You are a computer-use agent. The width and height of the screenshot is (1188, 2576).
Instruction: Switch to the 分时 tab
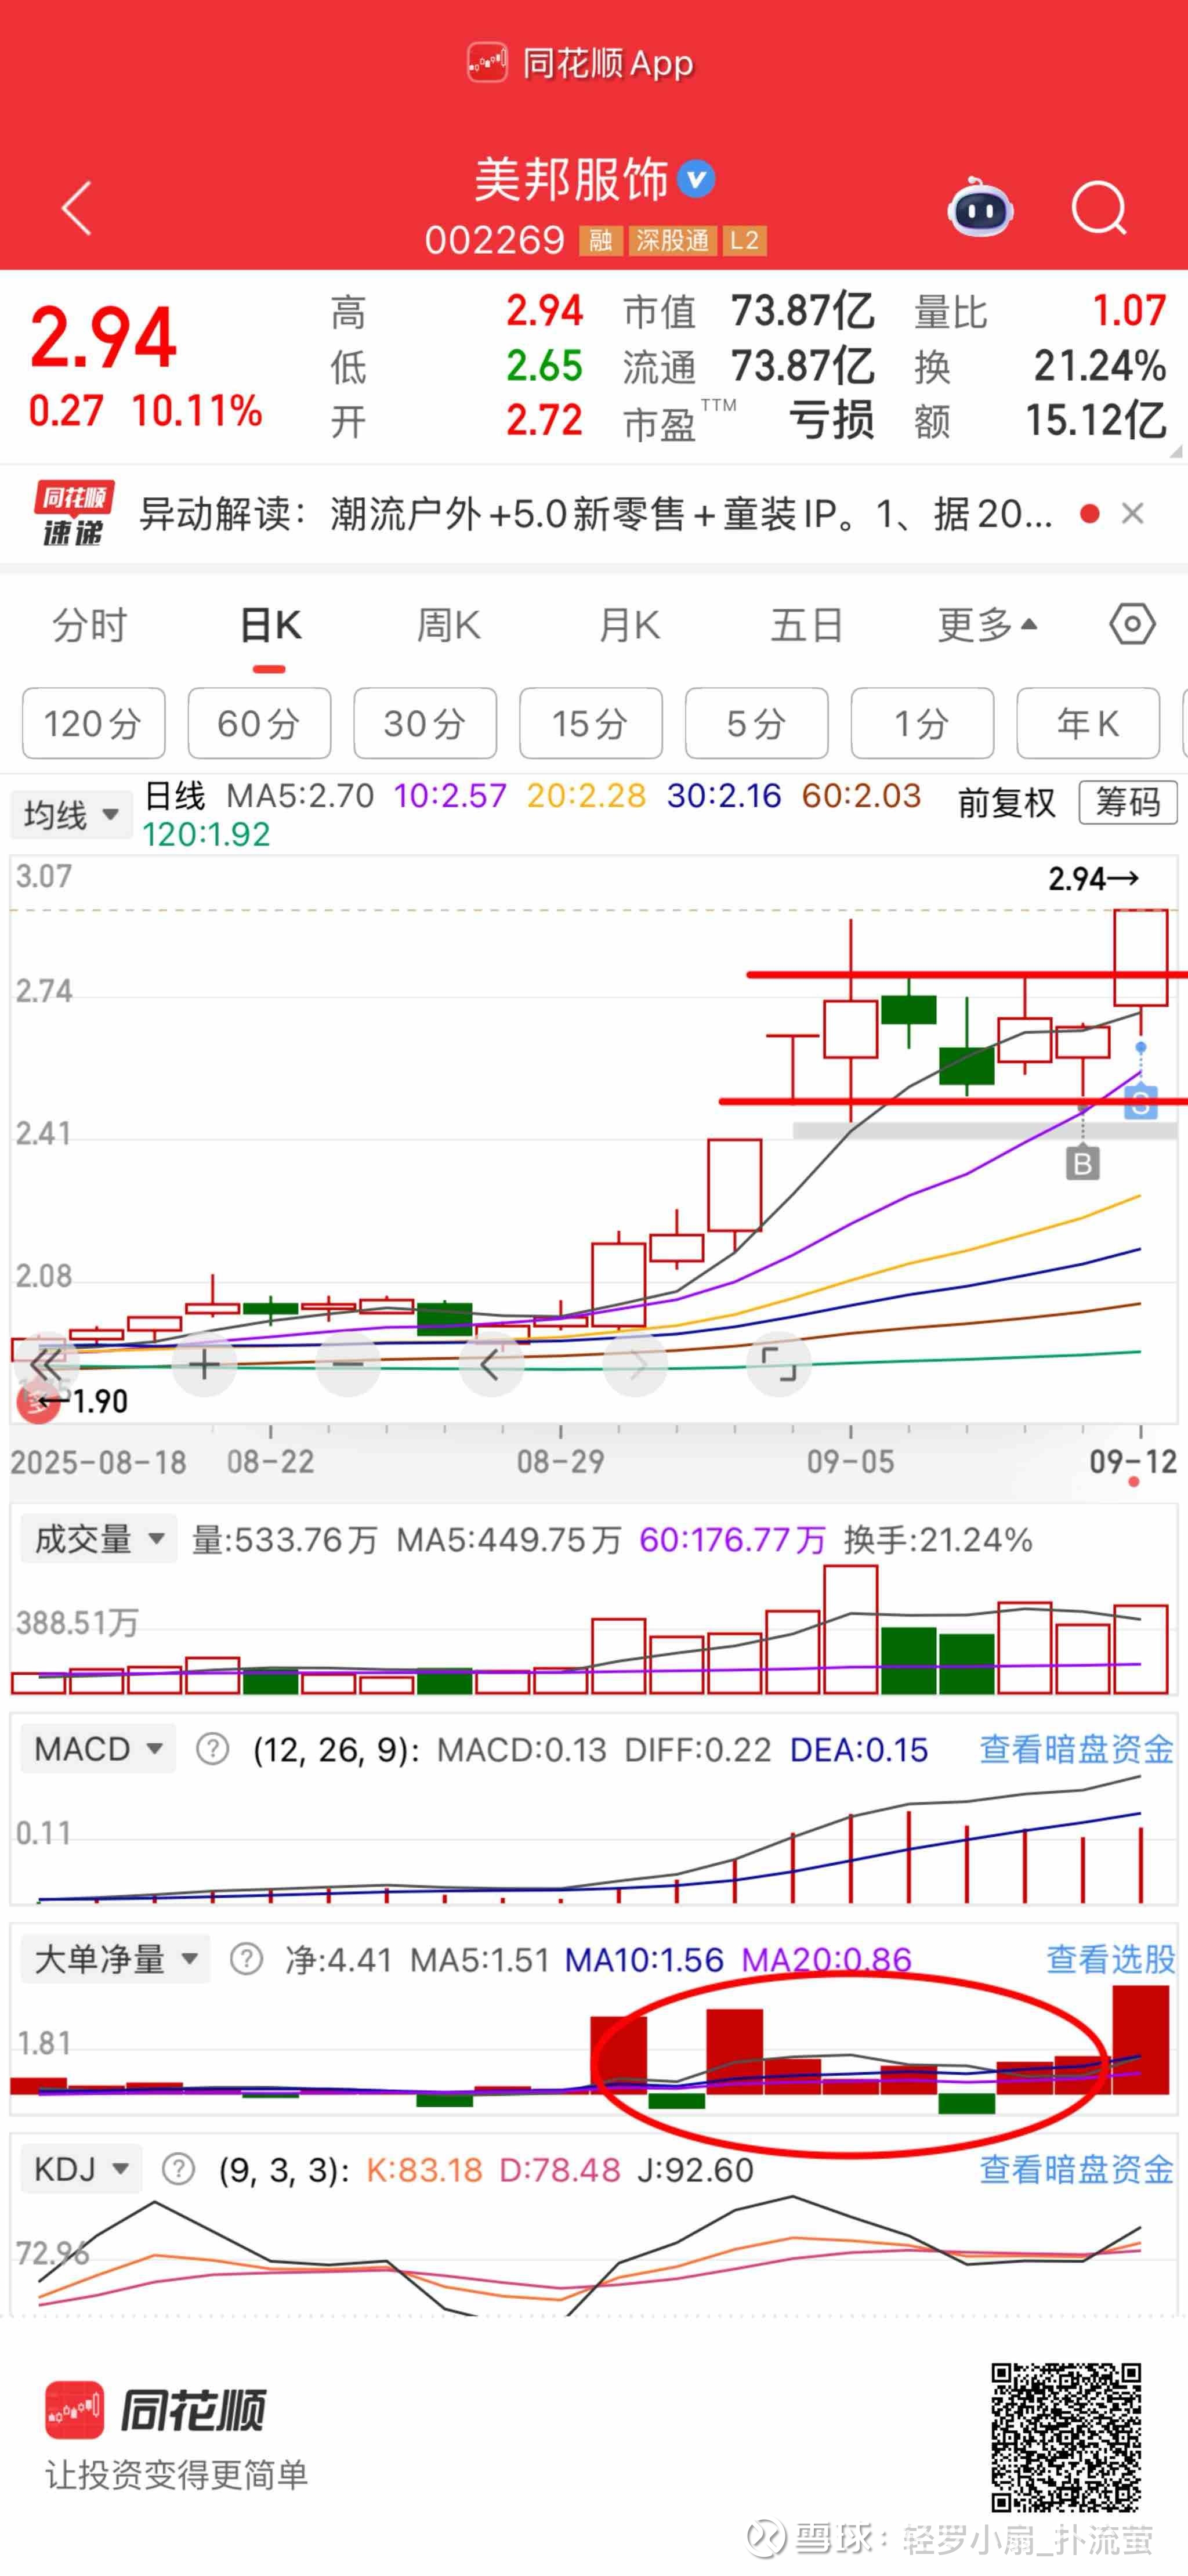pyautogui.click(x=90, y=626)
